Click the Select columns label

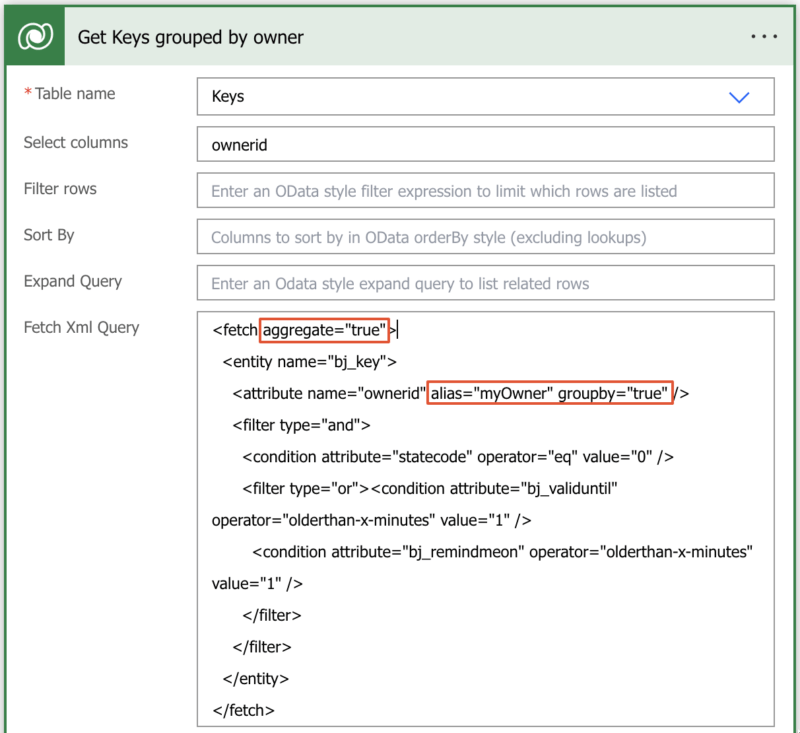(76, 142)
